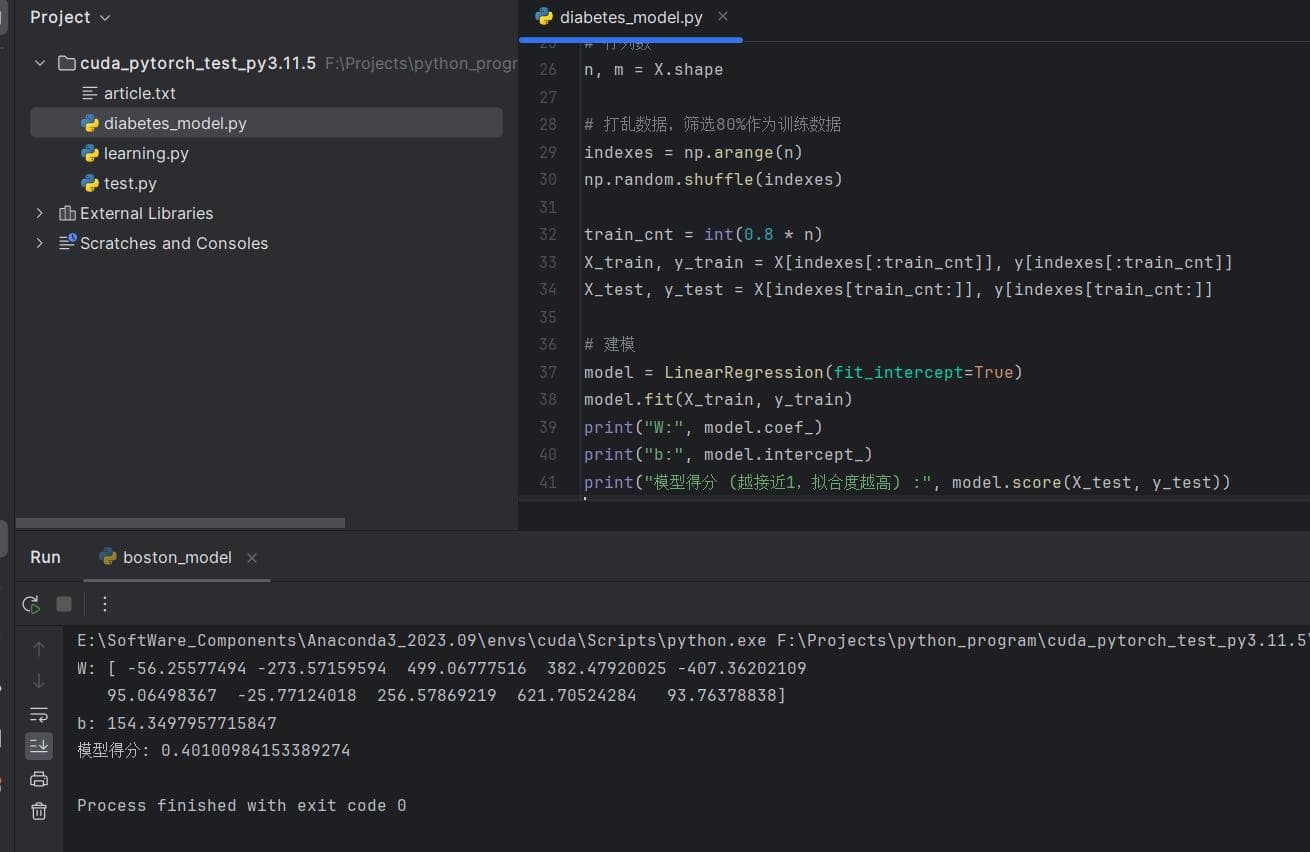
Task: Rerun boston_model with the rerun icon
Action: [31, 604]
